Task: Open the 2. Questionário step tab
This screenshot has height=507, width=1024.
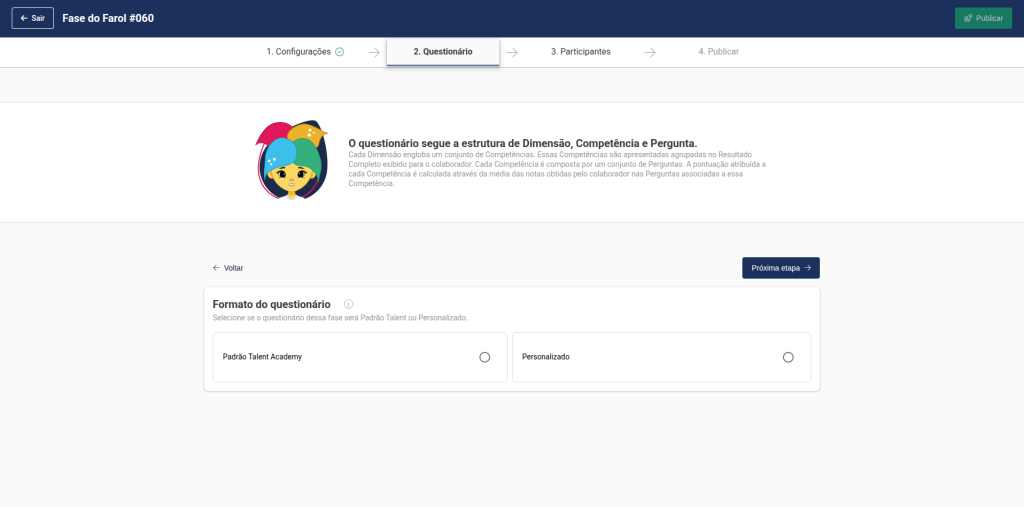Action: click(443, 52)
